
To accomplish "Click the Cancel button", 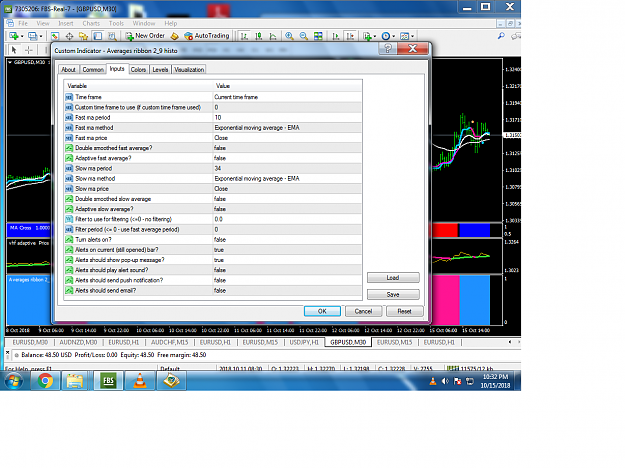I will [363, 311].
